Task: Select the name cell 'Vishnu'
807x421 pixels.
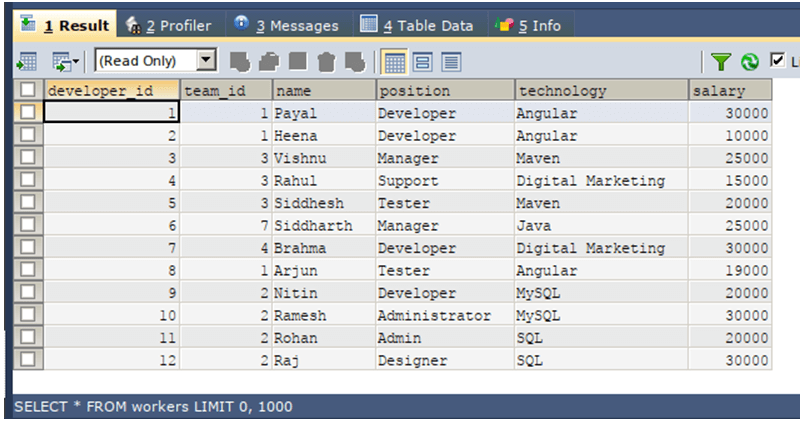Action: pyautogui.click(x=324, y=157)
